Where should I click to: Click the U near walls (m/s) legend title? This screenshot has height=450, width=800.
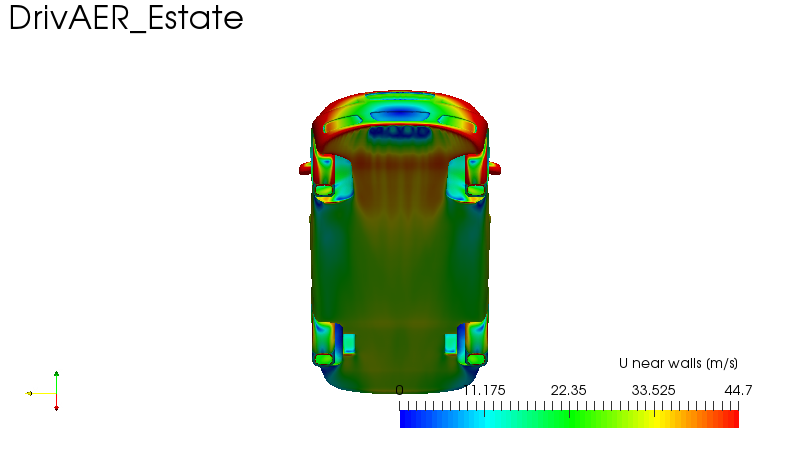(678, 363)
